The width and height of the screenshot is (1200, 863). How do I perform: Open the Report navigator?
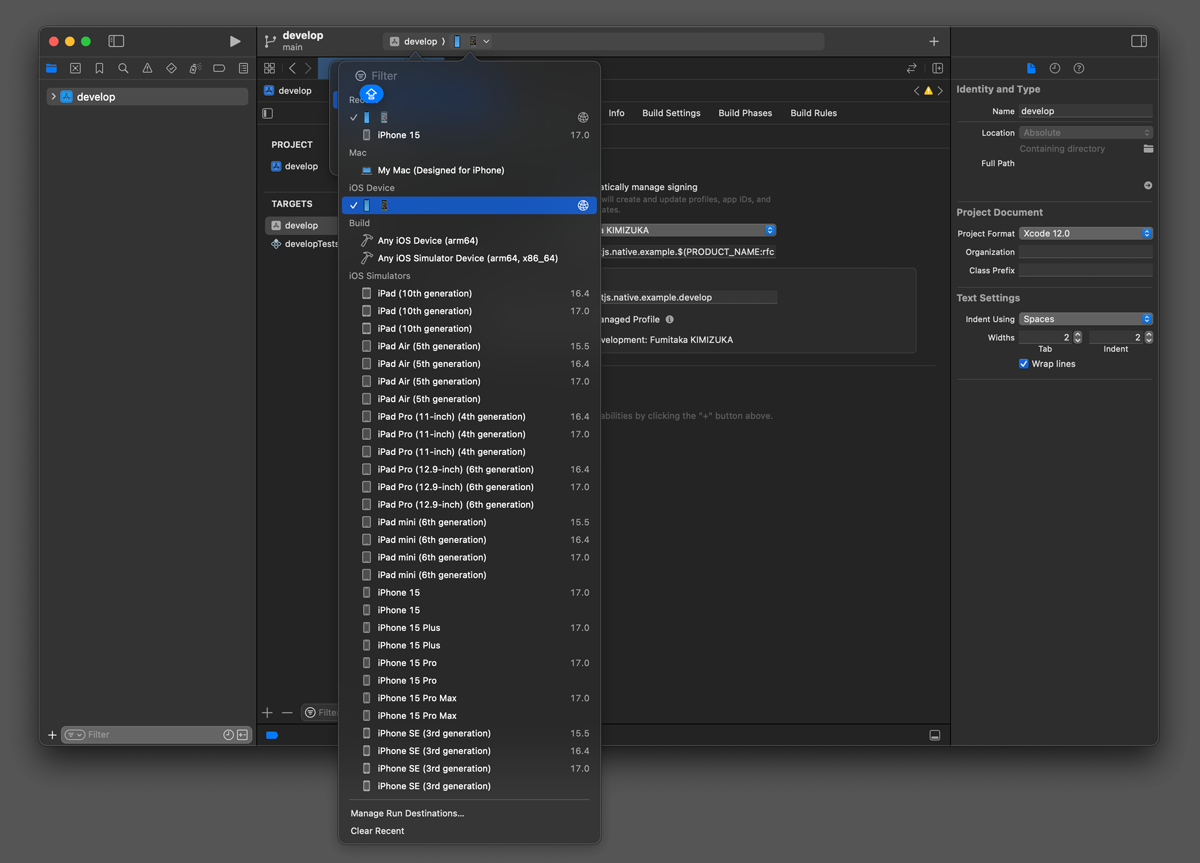point(243,69)
